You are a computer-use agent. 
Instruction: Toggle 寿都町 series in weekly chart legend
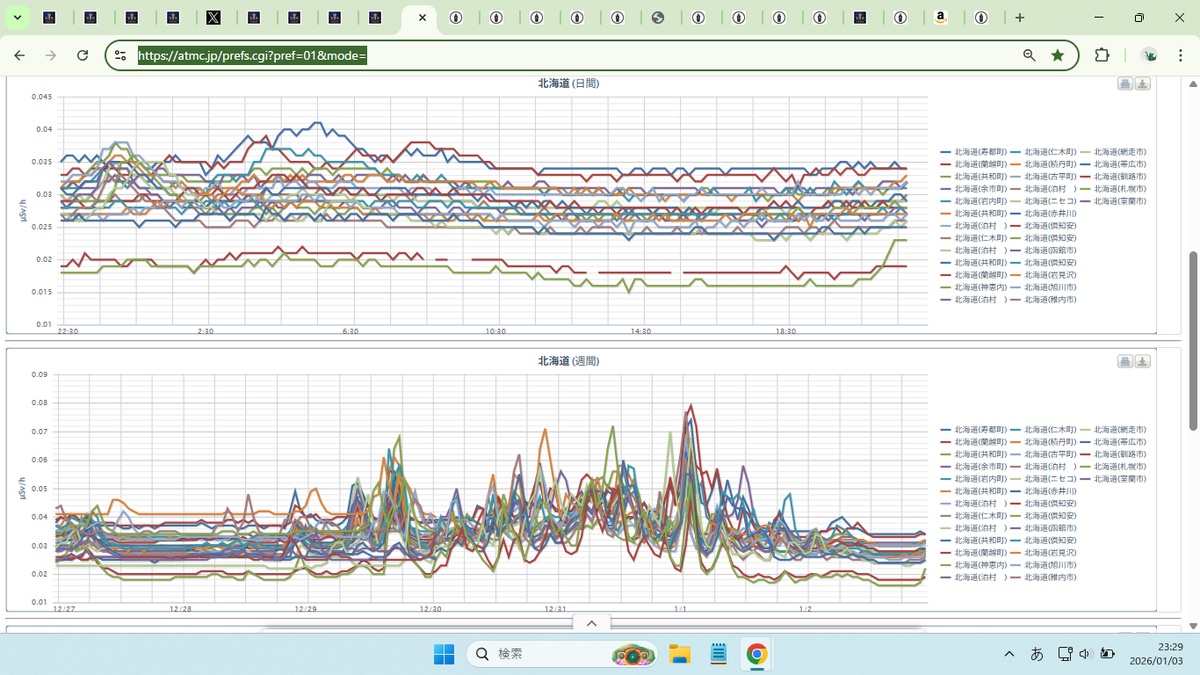pyautogui.click(x=973, y=429)
